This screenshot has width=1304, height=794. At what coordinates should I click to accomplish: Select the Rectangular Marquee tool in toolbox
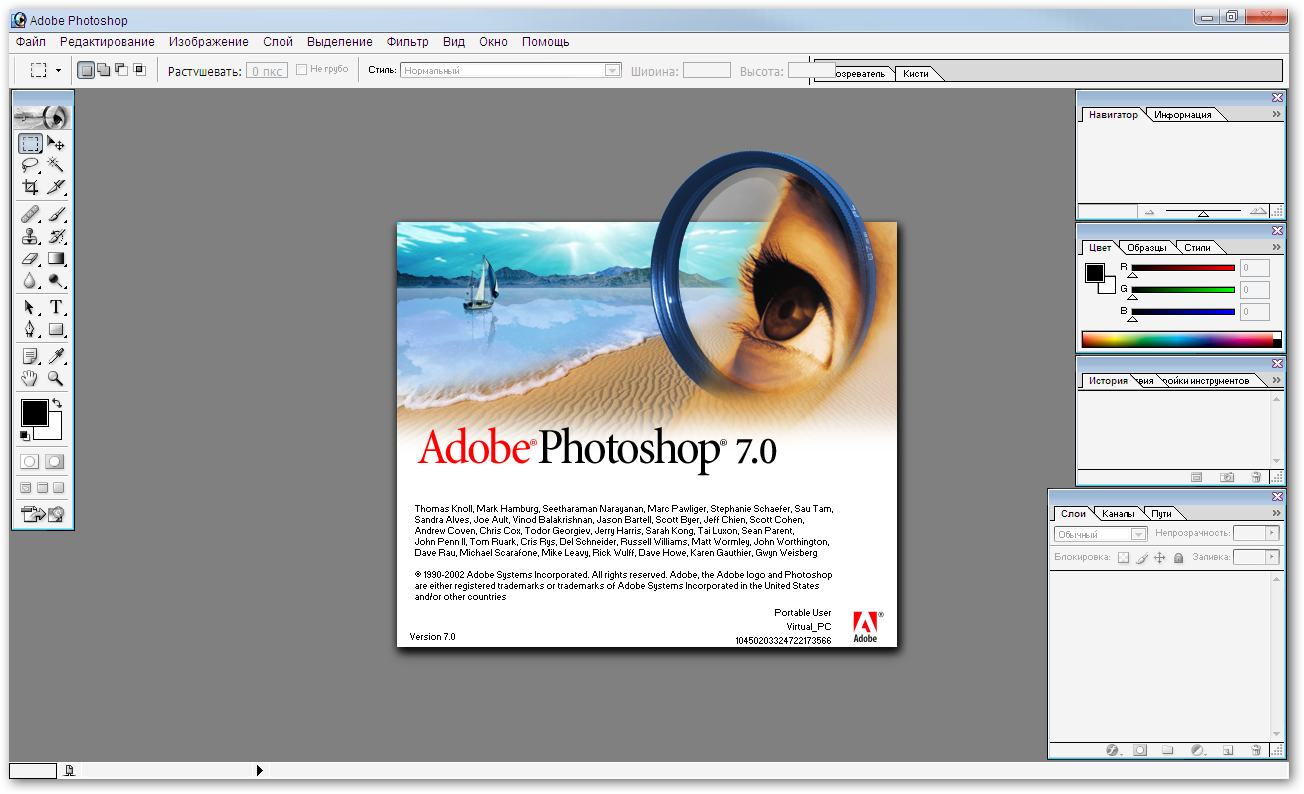click(31, 143)
